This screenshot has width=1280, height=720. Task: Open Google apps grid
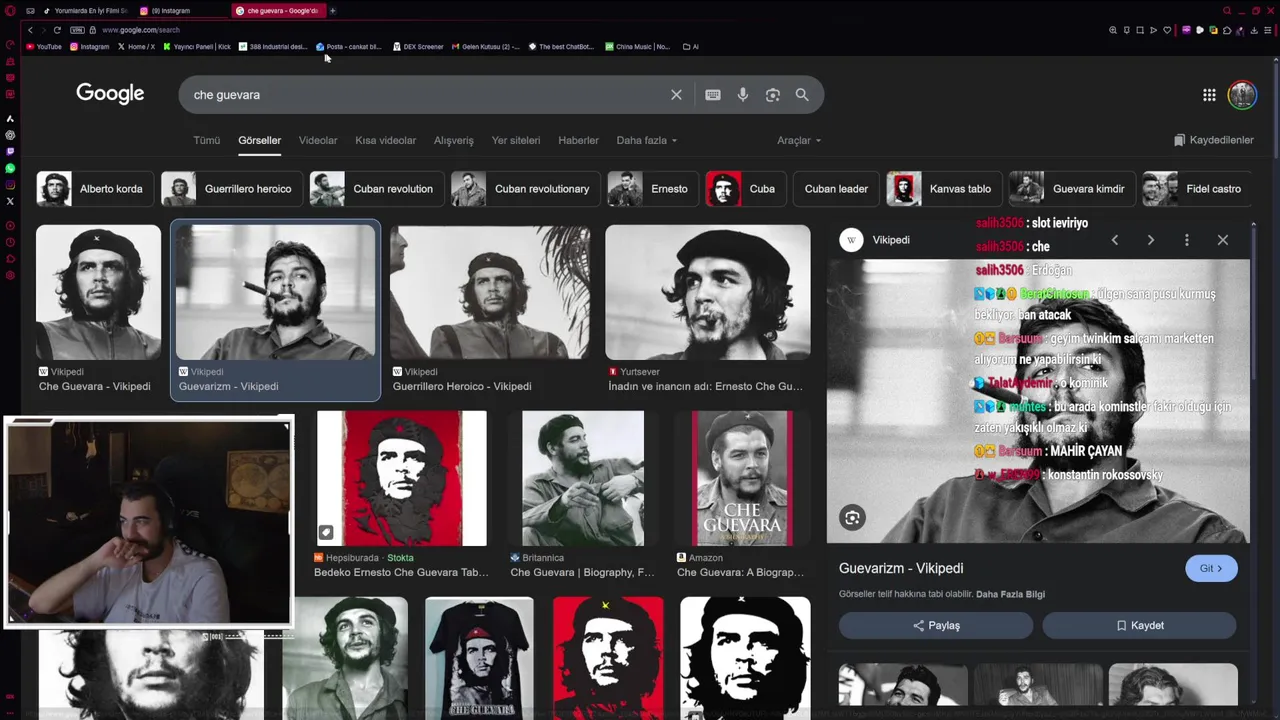(x=1209, y=95)
